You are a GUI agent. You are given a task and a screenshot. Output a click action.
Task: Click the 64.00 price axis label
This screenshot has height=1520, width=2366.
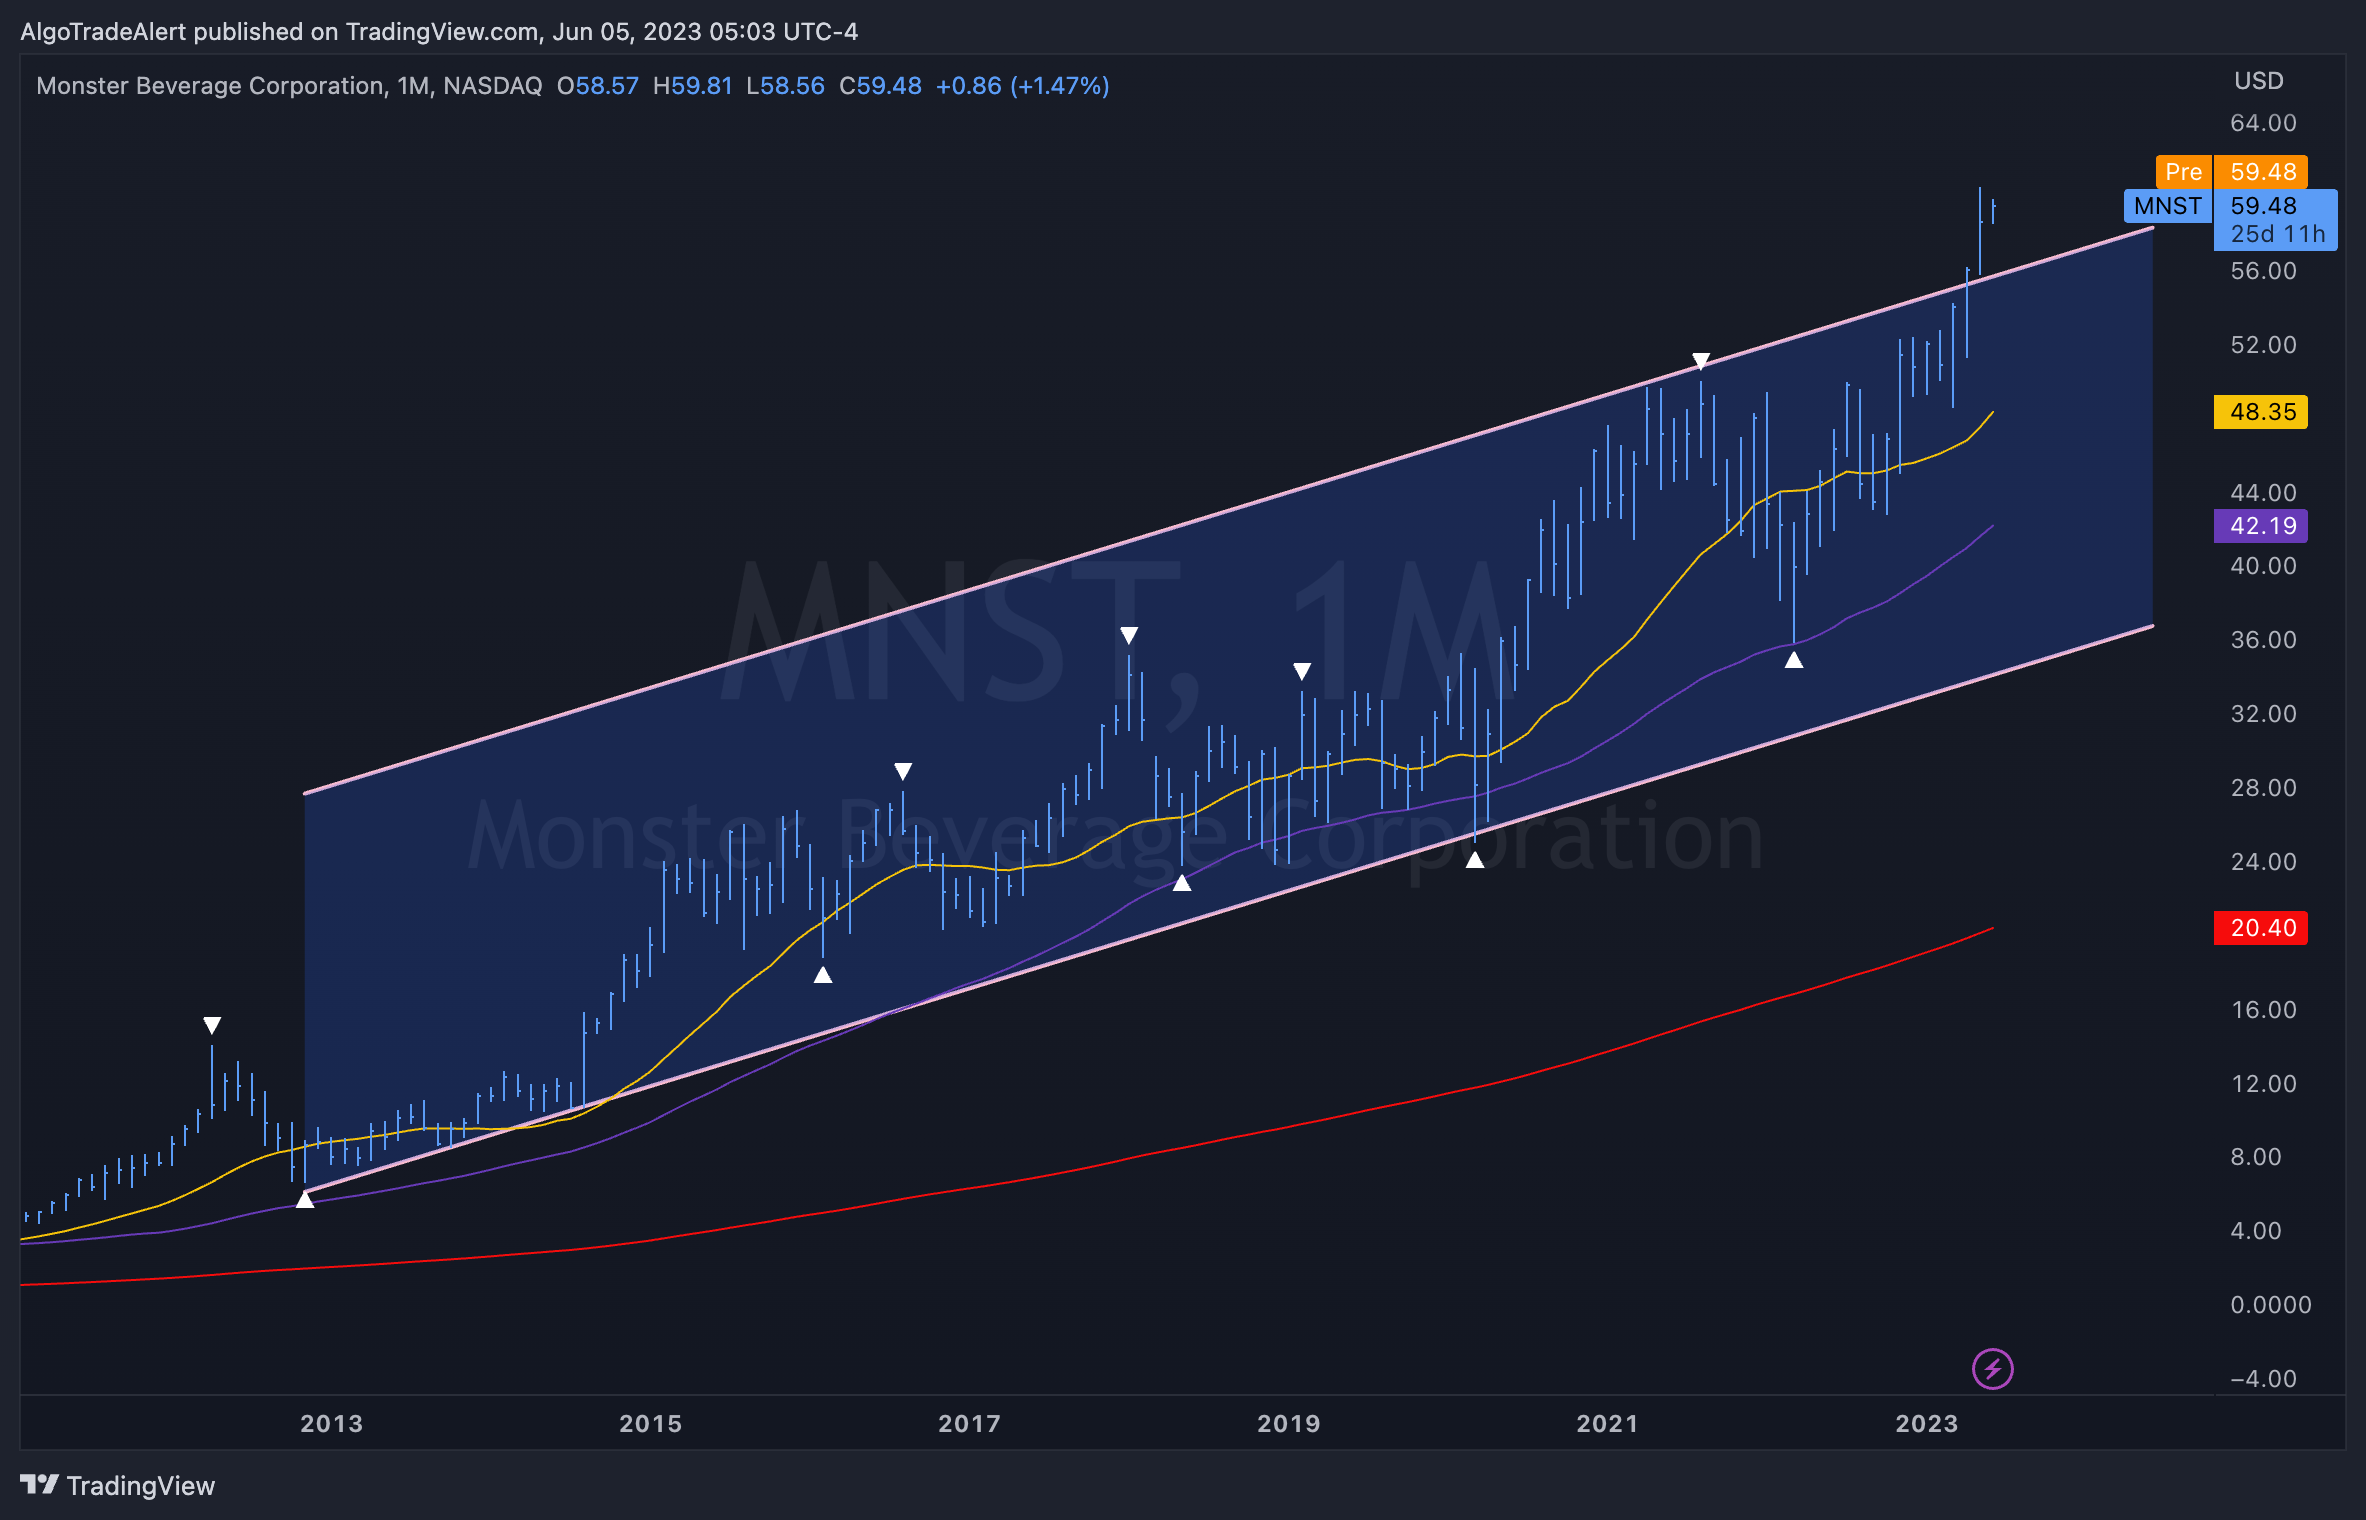2263,123
